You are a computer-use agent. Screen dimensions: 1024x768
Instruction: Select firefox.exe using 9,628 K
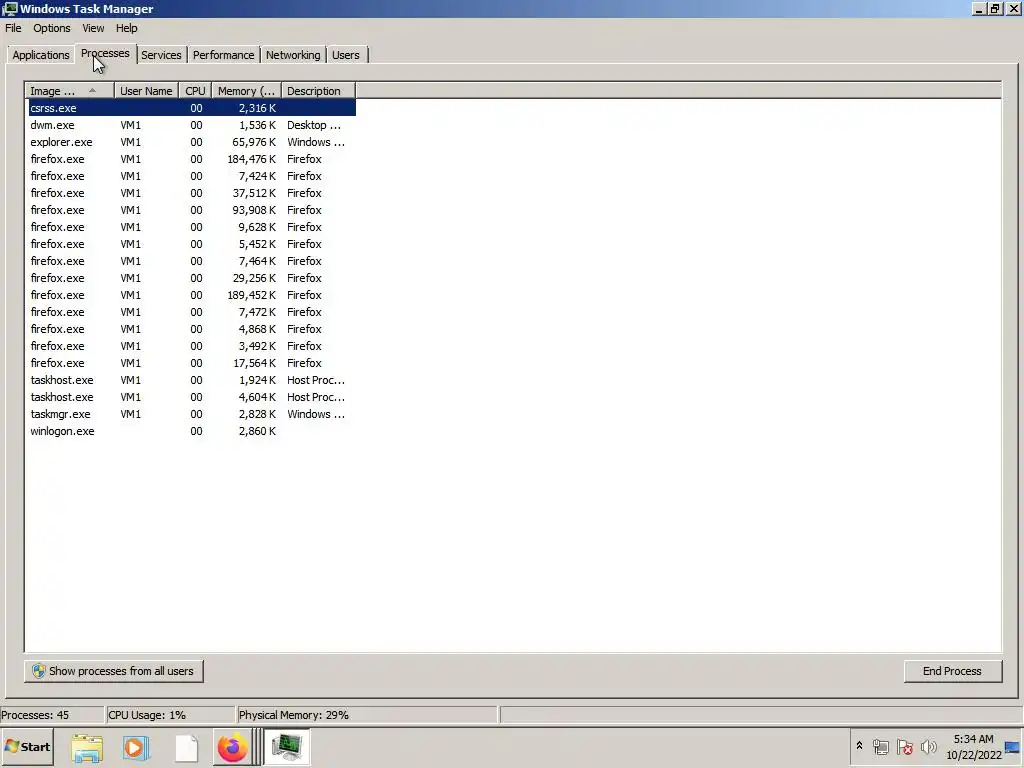point(190,227)
